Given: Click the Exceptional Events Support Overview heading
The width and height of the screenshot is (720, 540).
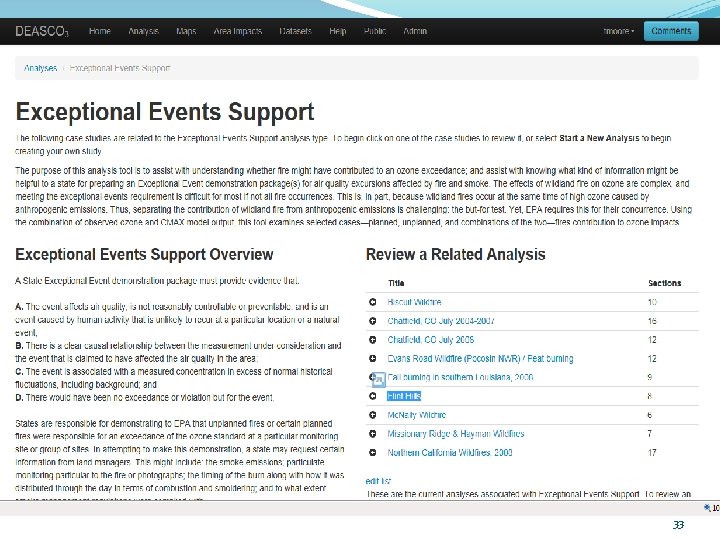Looking at the screenshot, I should click(x=144, y=254).
